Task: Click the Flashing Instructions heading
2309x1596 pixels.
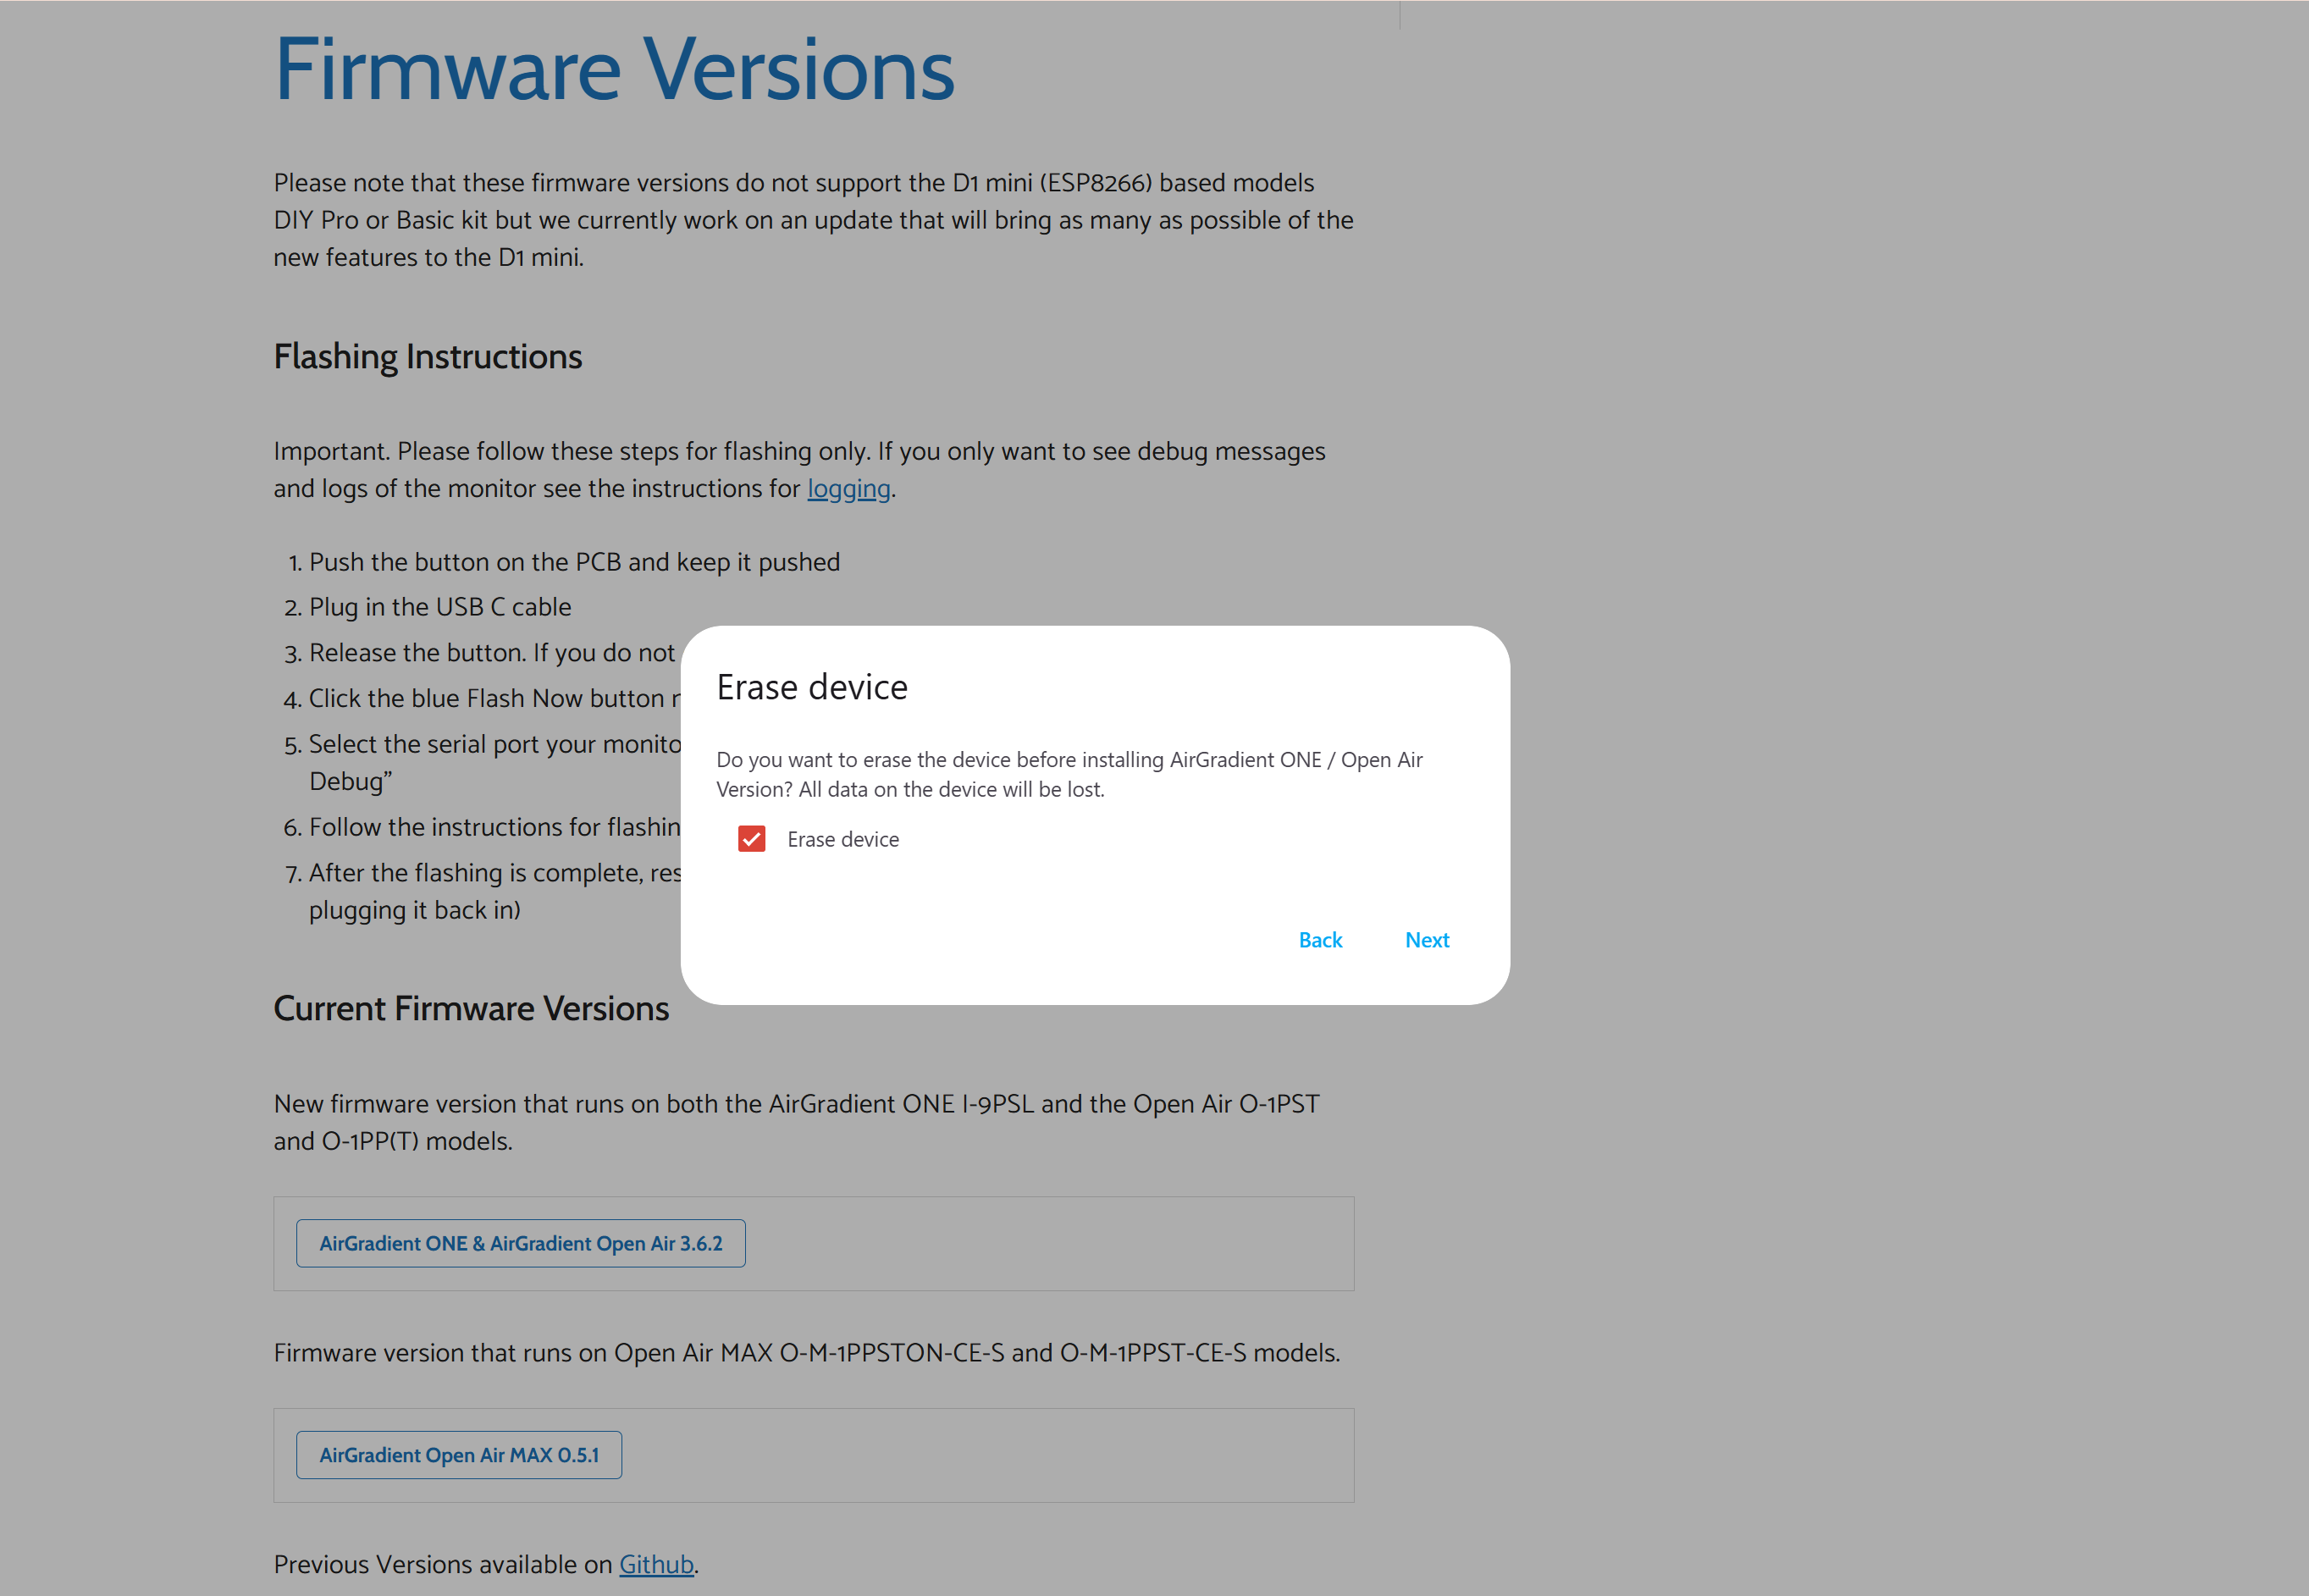Action: 427,357
